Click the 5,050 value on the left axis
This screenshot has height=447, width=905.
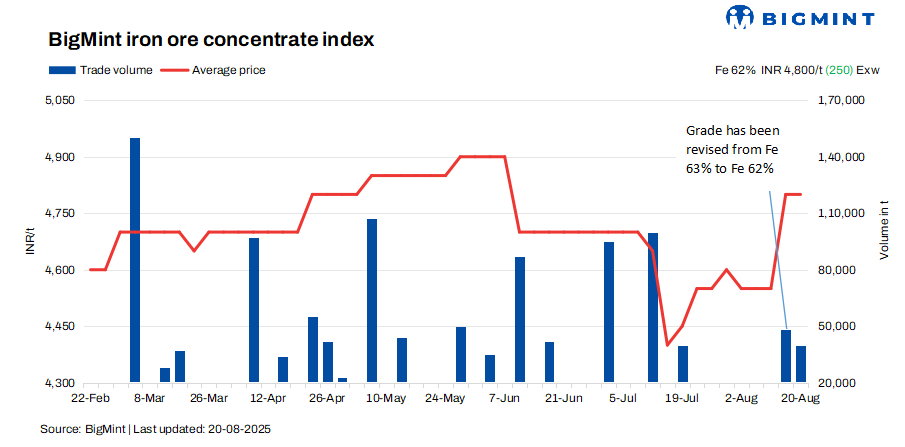(60, 101)
